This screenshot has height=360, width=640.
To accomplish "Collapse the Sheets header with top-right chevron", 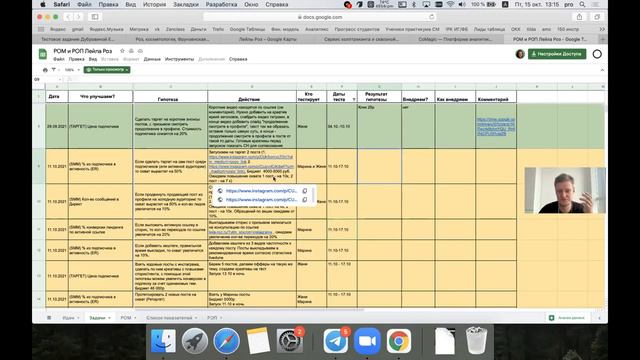I will [x=602, y=70].
